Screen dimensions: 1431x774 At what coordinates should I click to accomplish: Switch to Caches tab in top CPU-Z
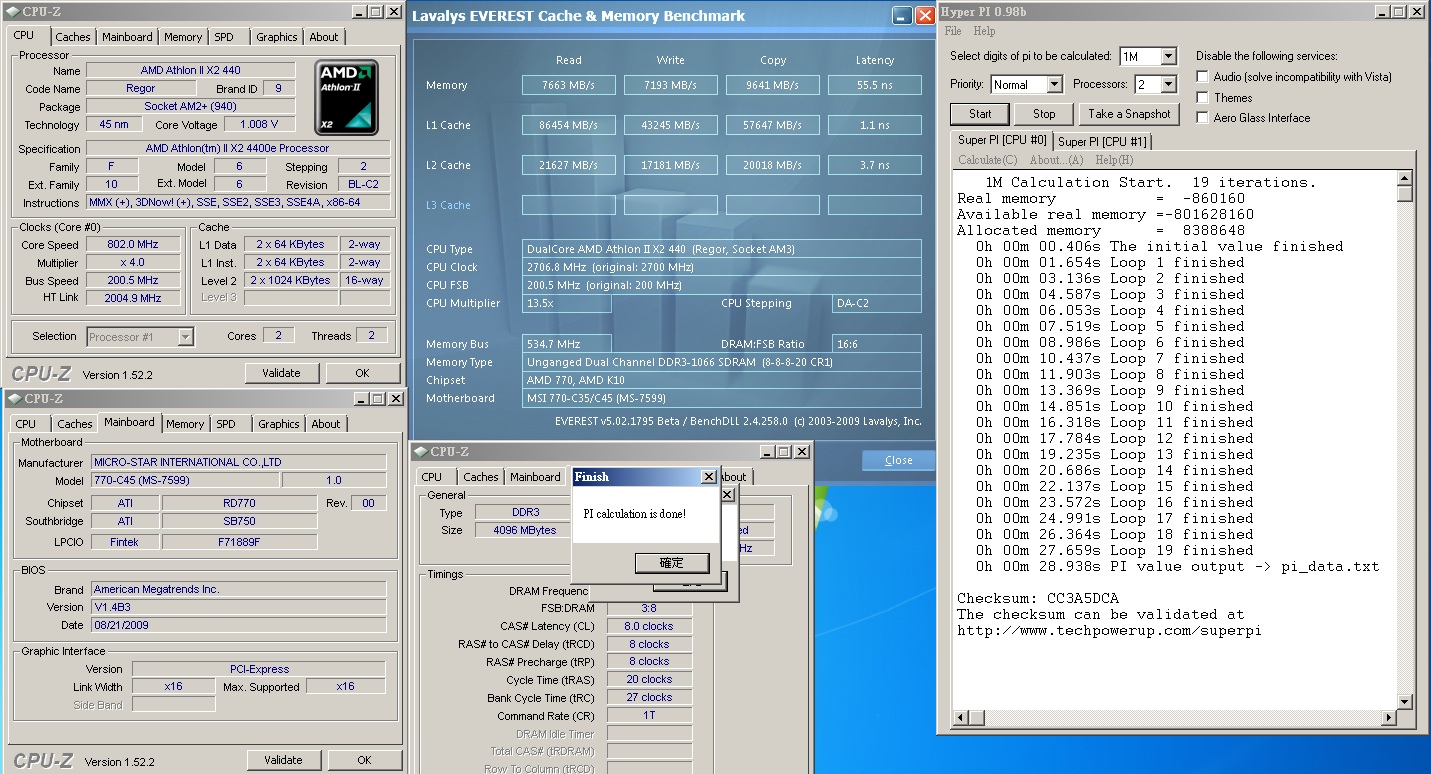click(73, 37)
